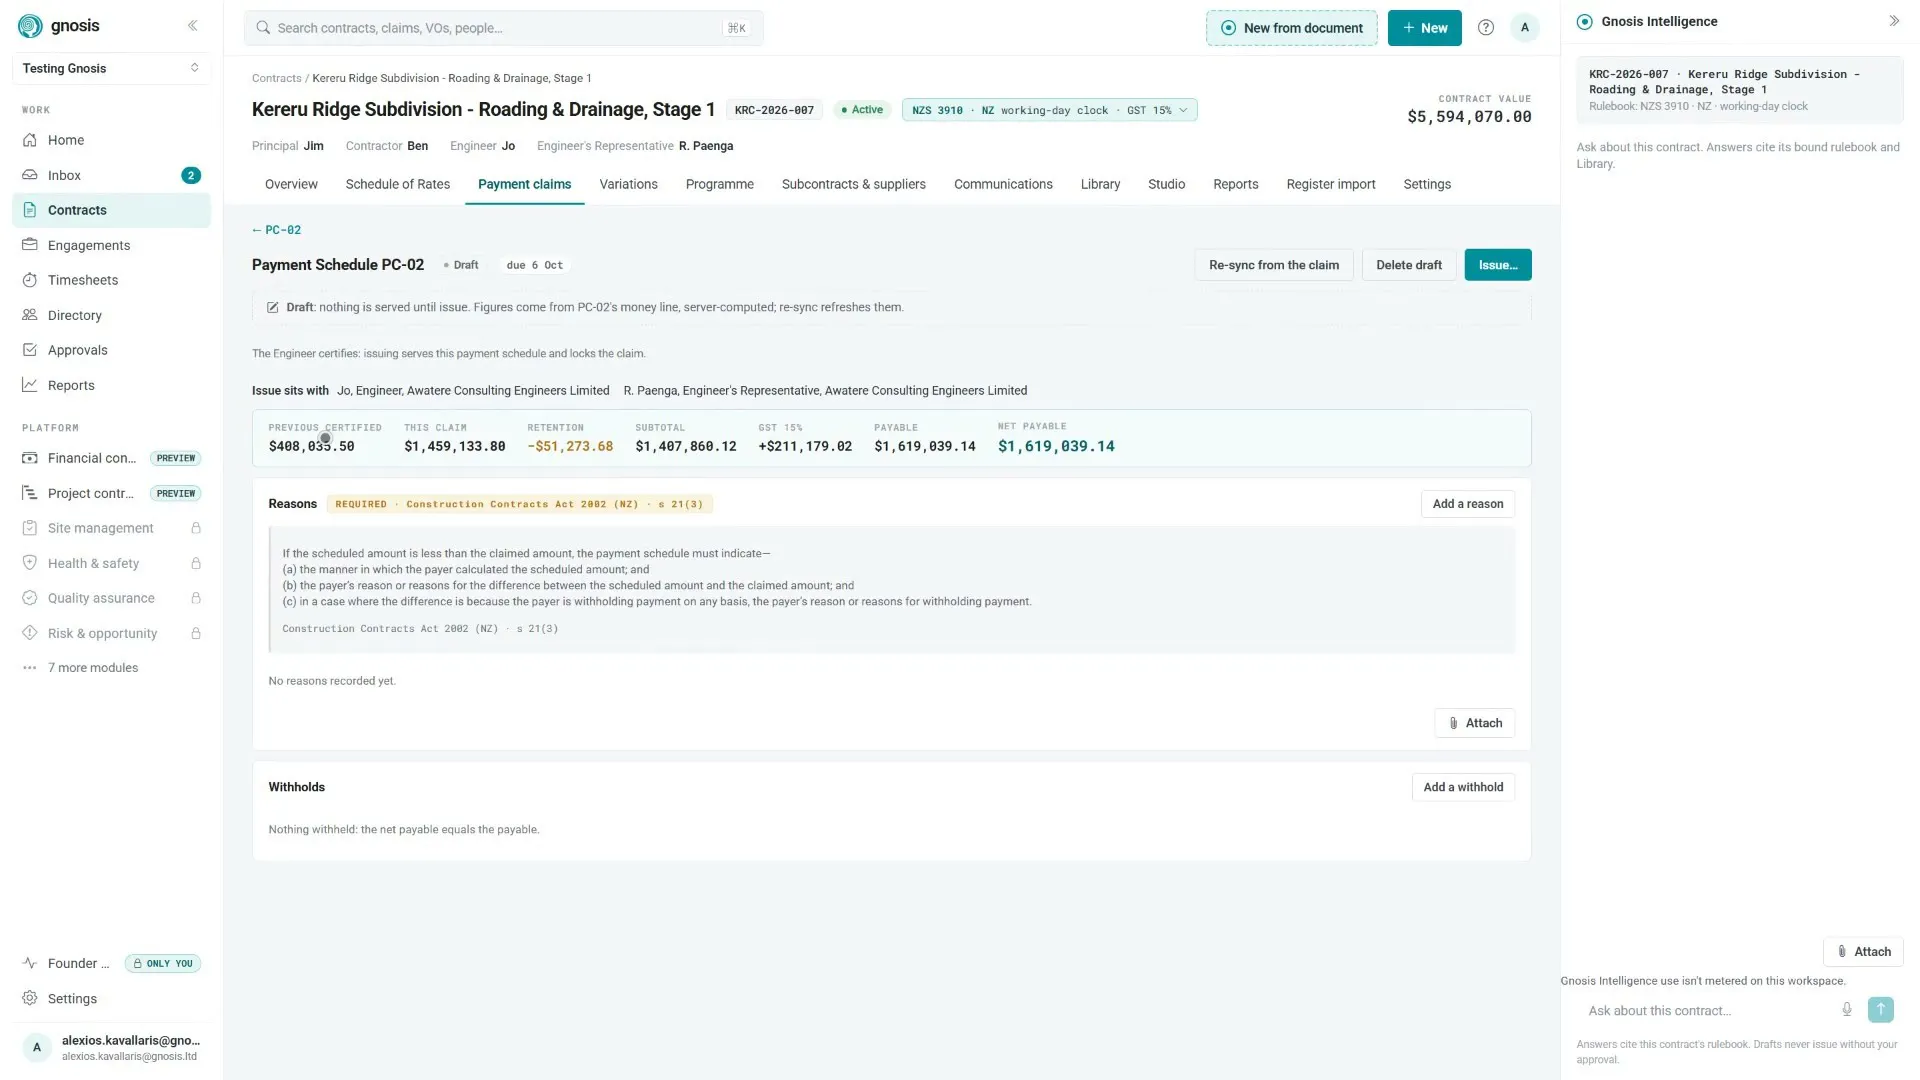1920x1080 pixels.
Task: Click the Issue… button
Action: coord(1498,265)
